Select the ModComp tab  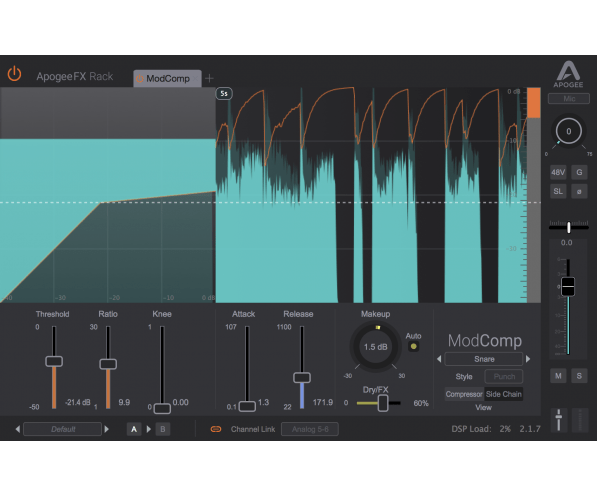tap(168, 78)
